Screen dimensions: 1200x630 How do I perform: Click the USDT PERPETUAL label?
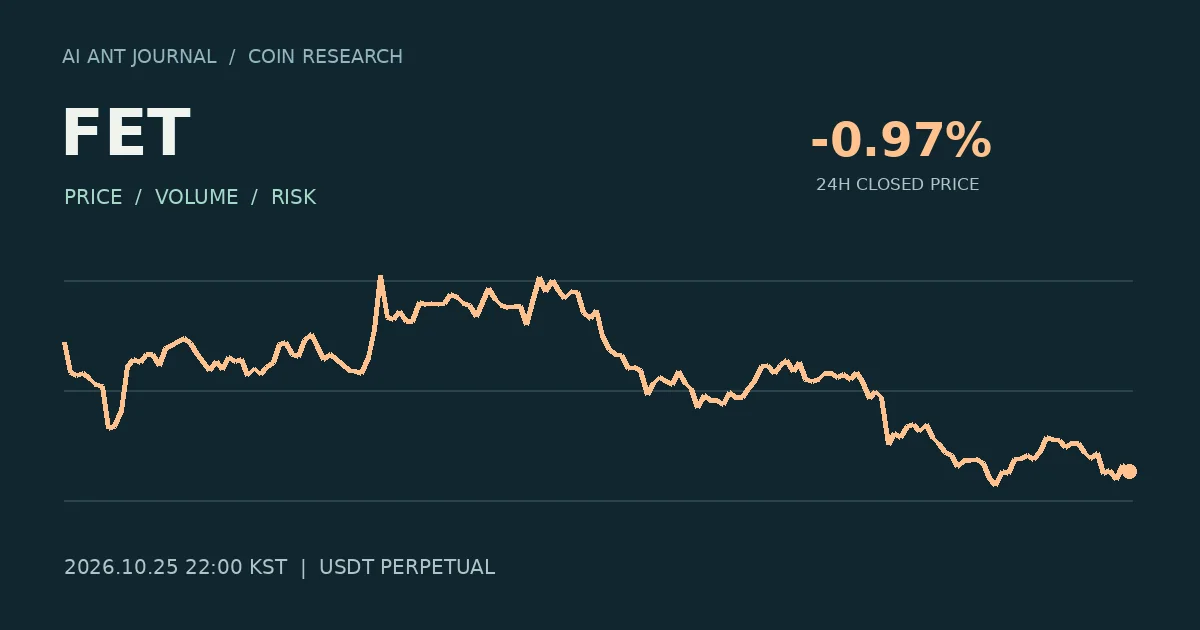pos(407,567)
